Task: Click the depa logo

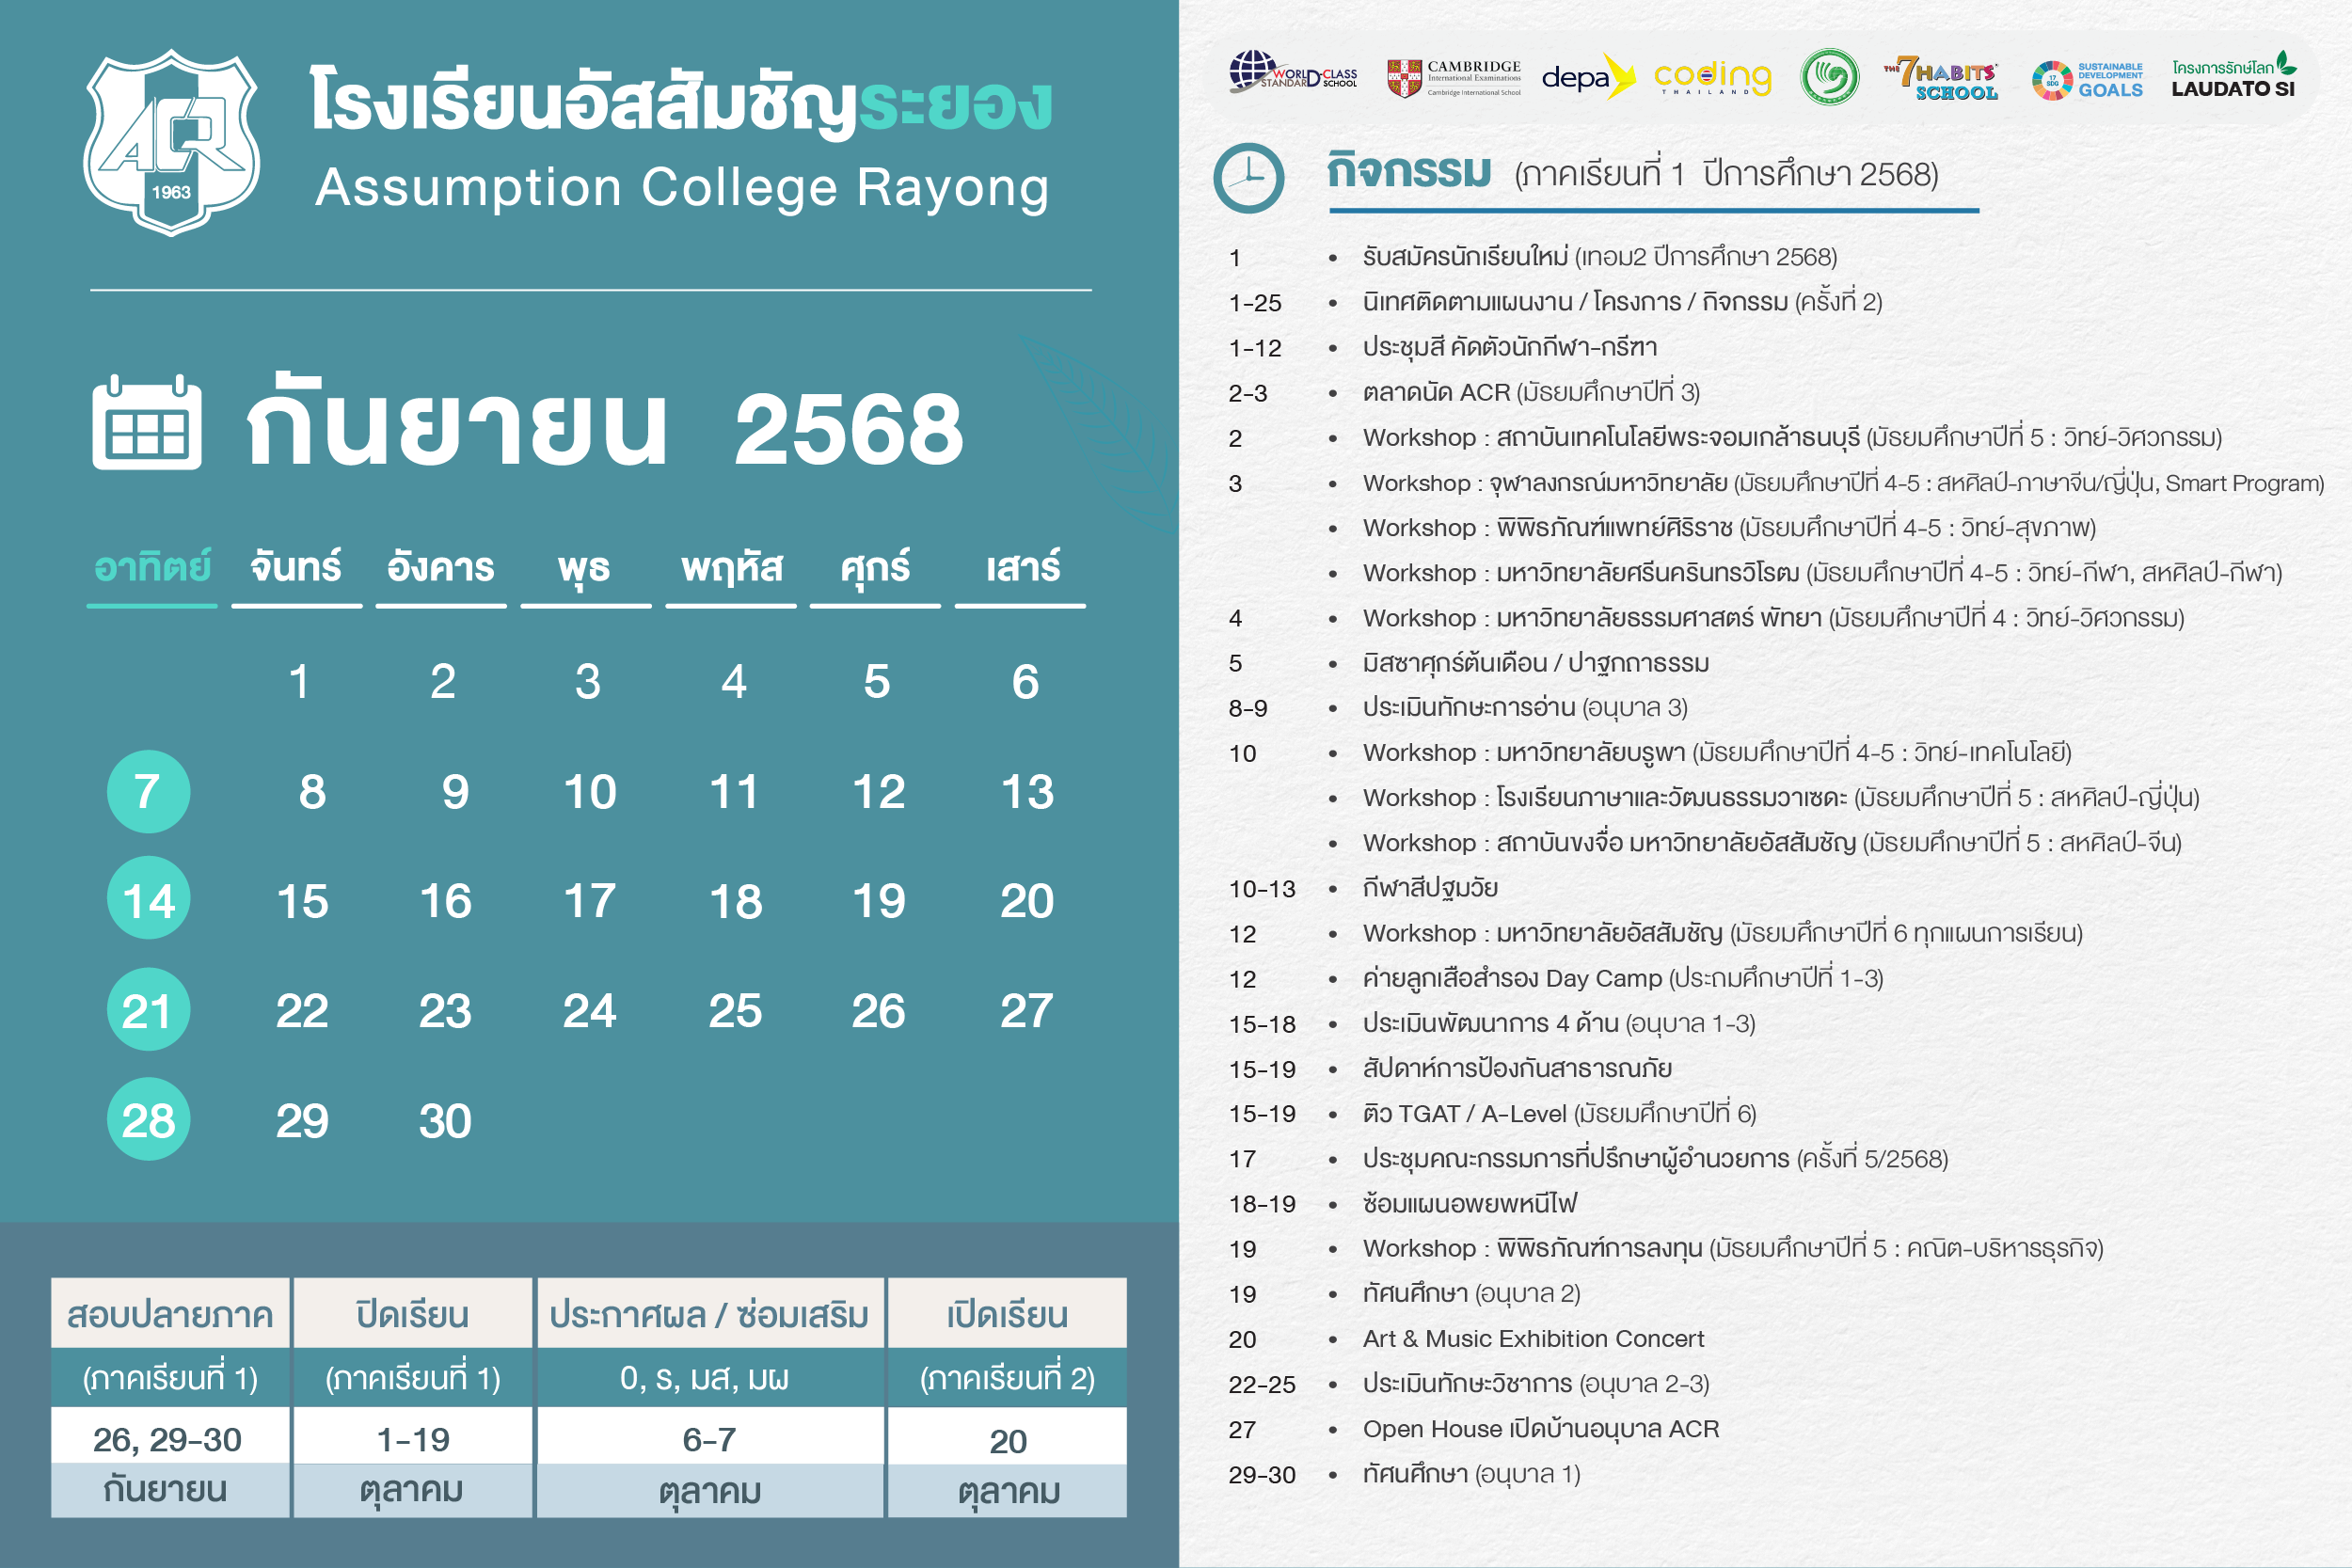Action: click(1587, 76)
